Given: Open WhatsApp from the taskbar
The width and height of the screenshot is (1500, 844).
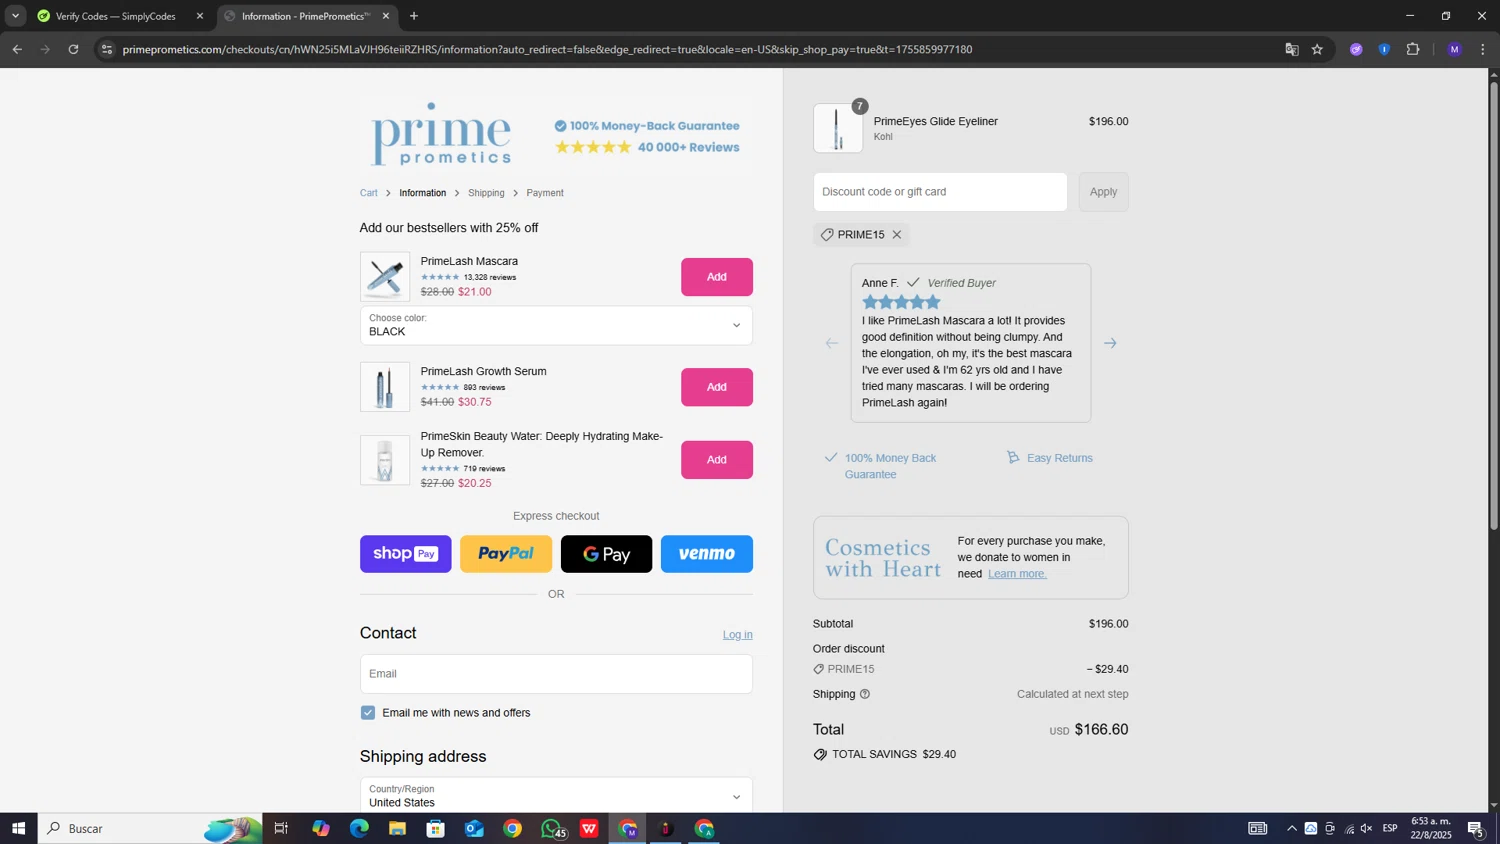Looking at the screenshot, I should (x=551, y=828).
